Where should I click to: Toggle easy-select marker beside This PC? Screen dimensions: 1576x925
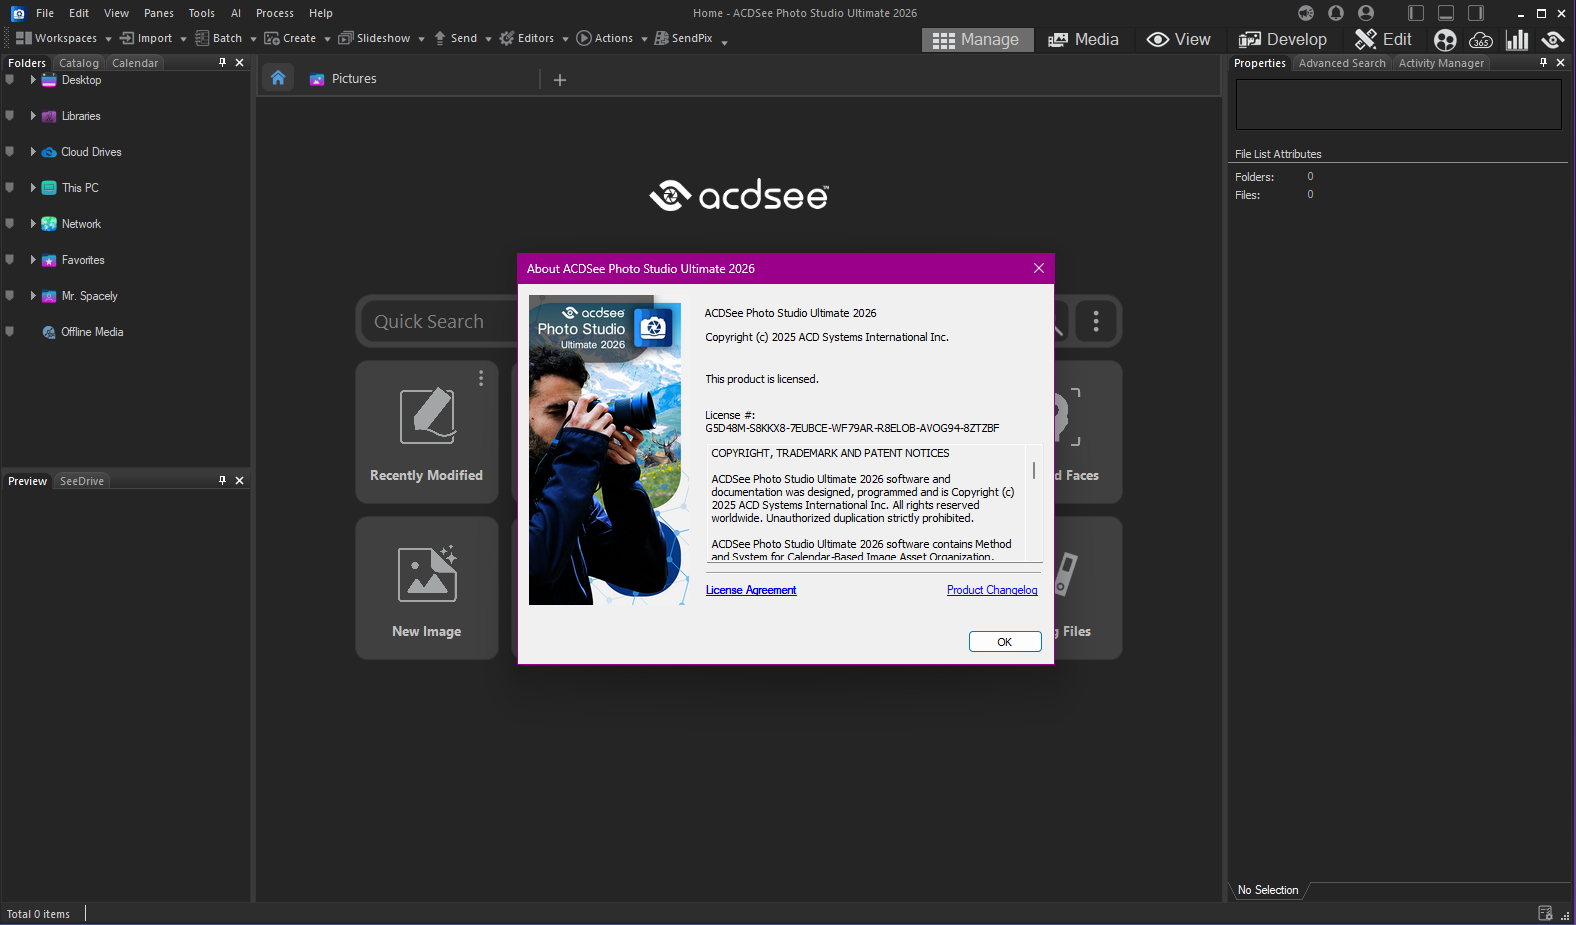click(x=10, y=188)
